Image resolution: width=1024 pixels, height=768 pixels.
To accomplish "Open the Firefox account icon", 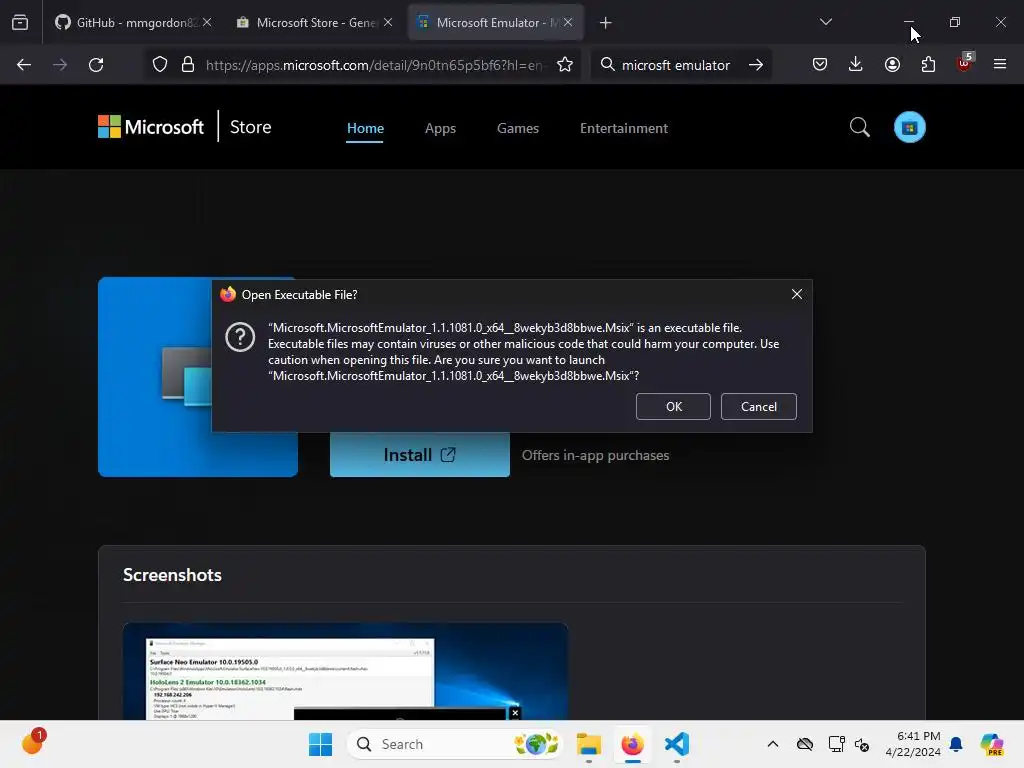I will (892, 64).
